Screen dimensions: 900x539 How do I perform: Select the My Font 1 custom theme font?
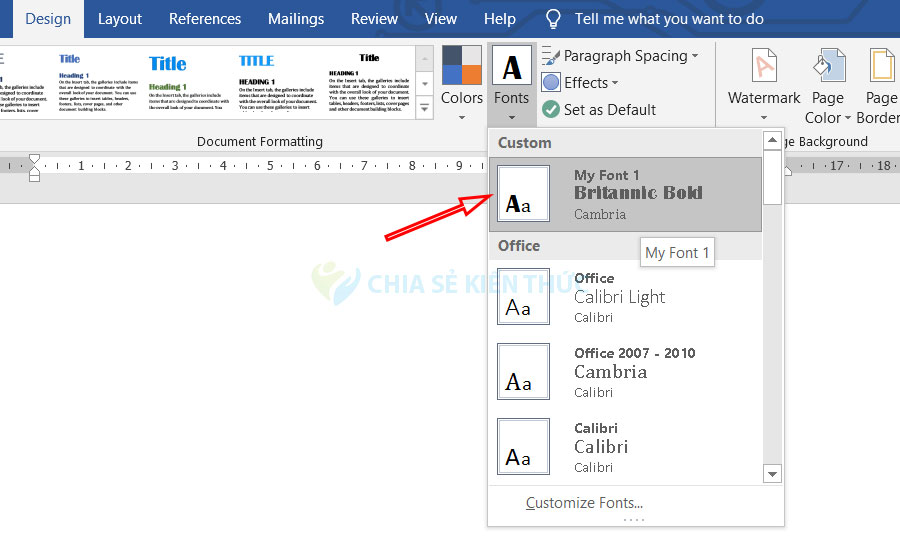coord(625,194)
